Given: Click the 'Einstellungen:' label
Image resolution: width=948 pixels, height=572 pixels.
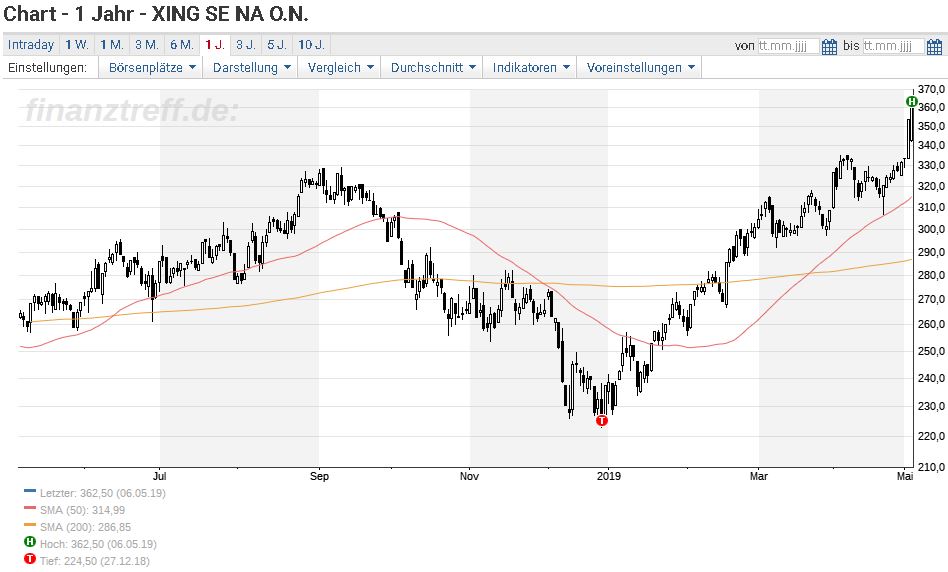Looking at the screenshot, I should pos(47,68).
